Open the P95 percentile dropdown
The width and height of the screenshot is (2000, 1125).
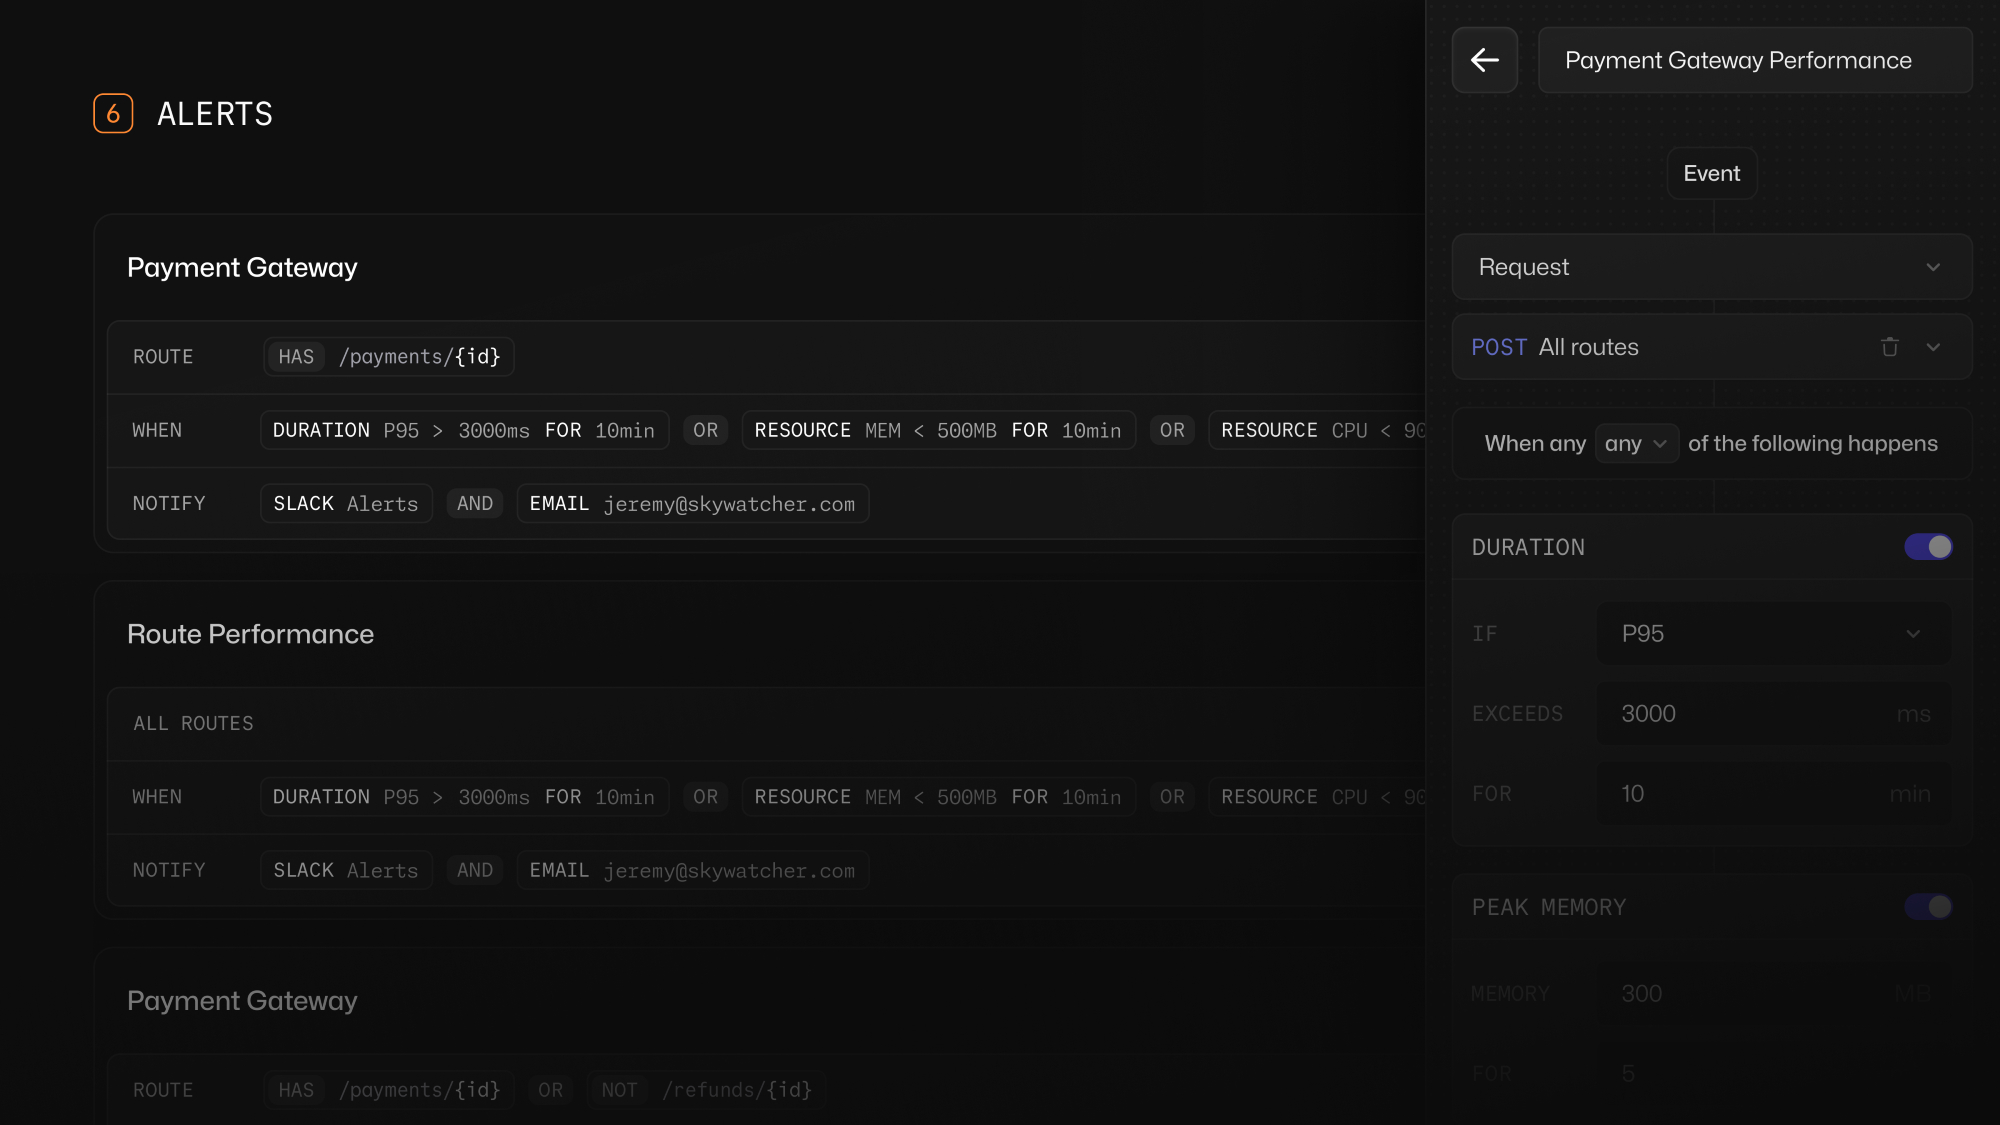(1772, 634)
